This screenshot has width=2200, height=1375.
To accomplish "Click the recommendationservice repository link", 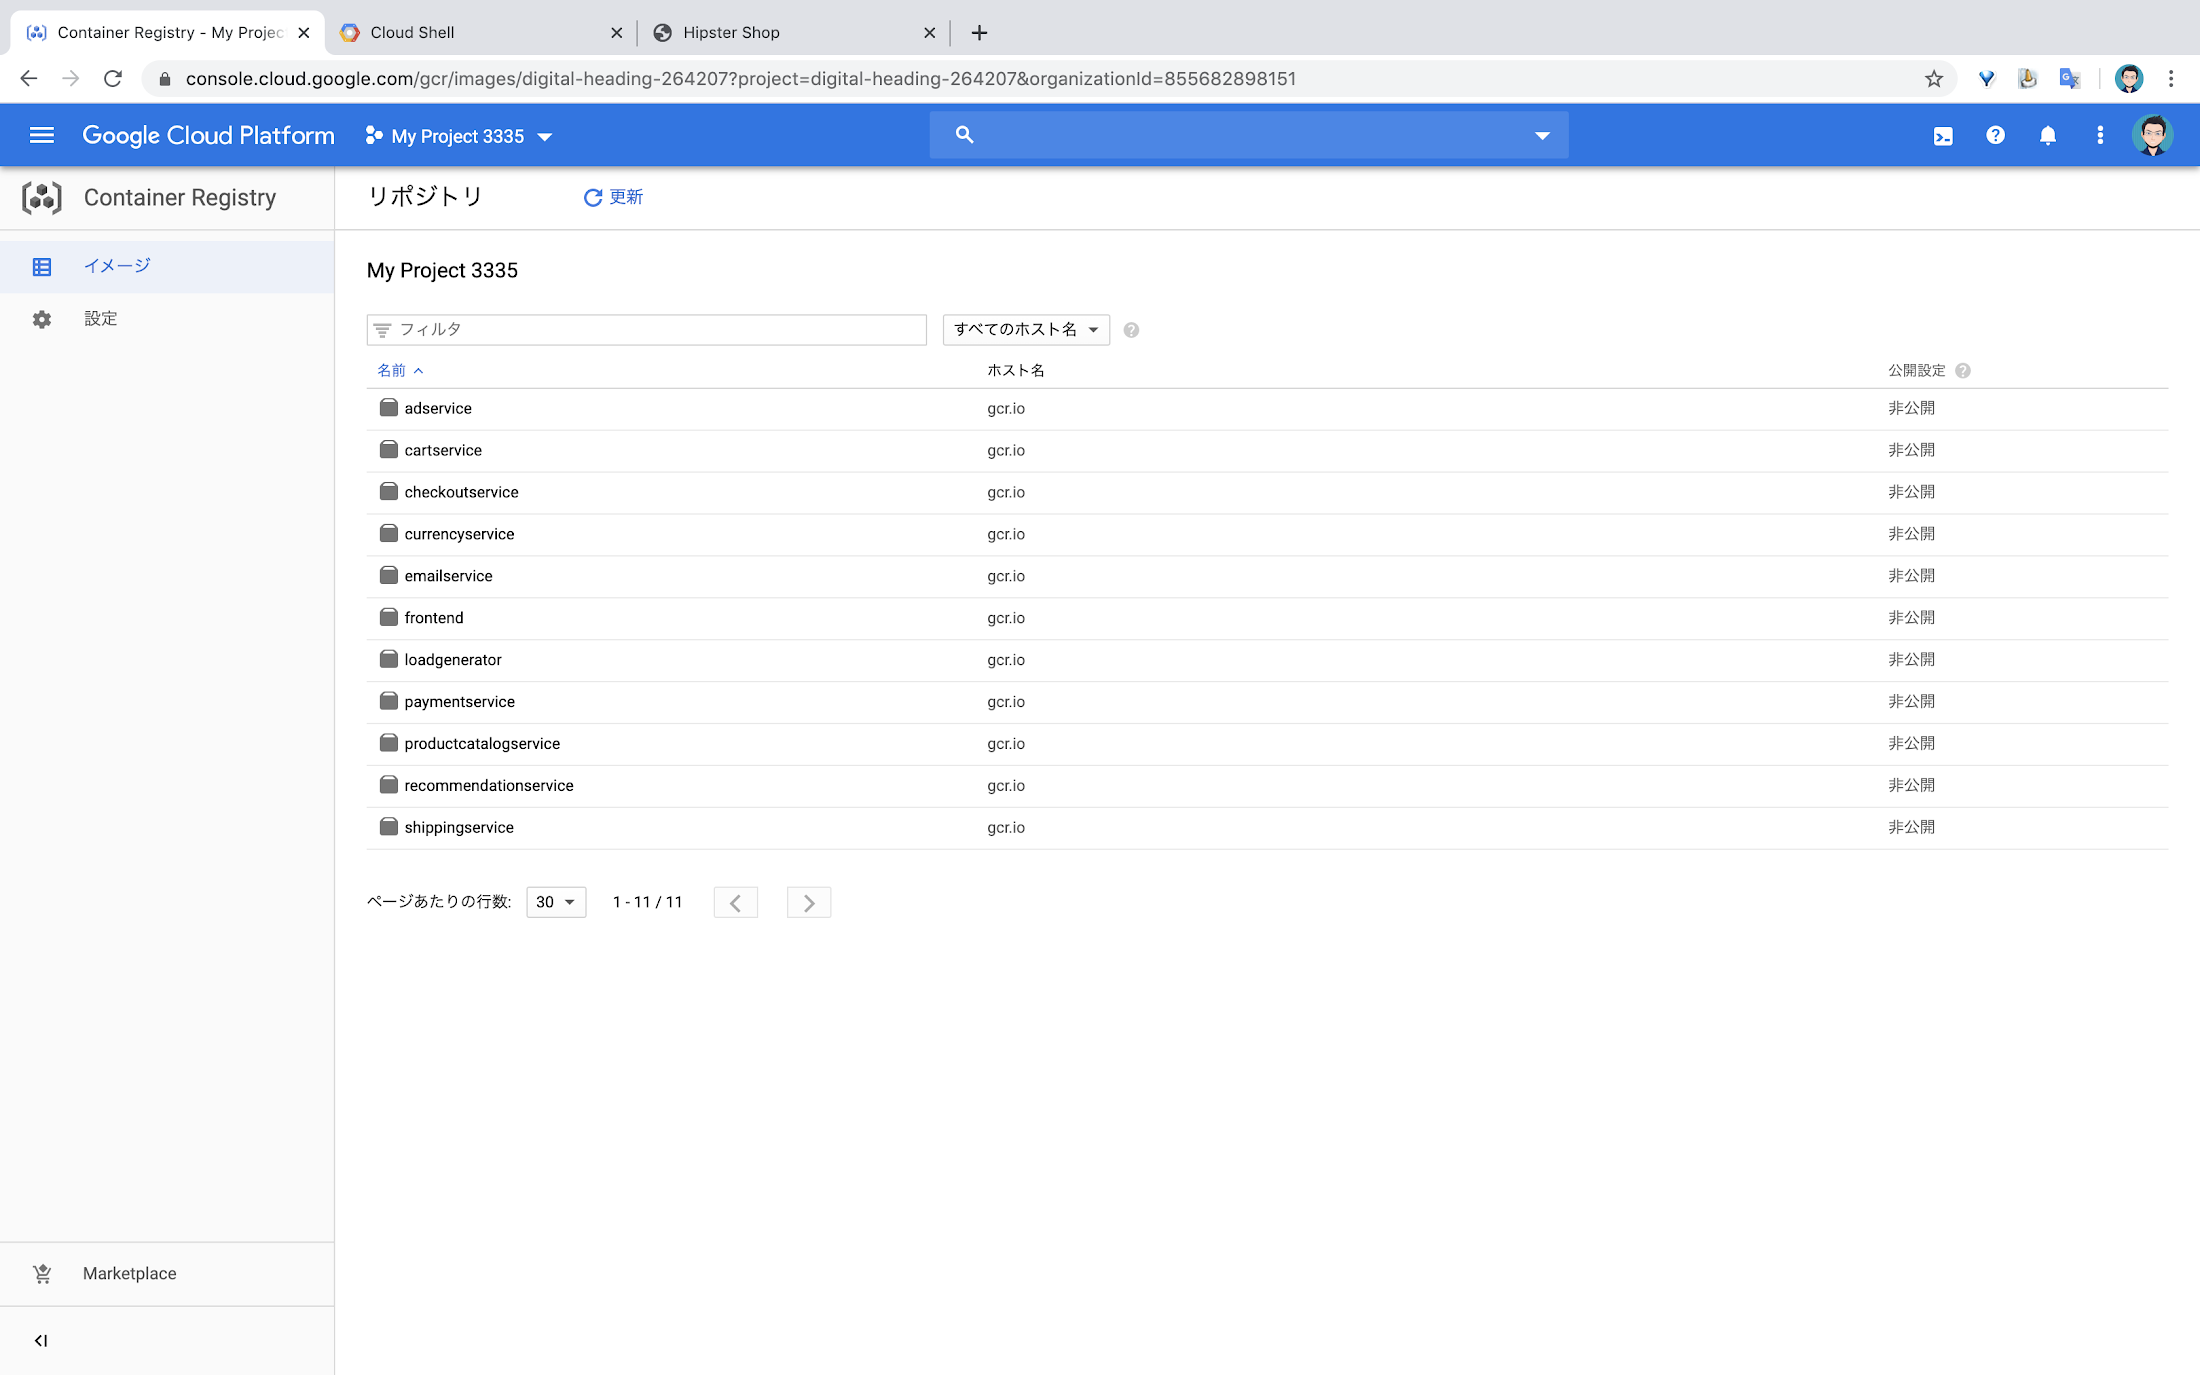I will [488, 784].
